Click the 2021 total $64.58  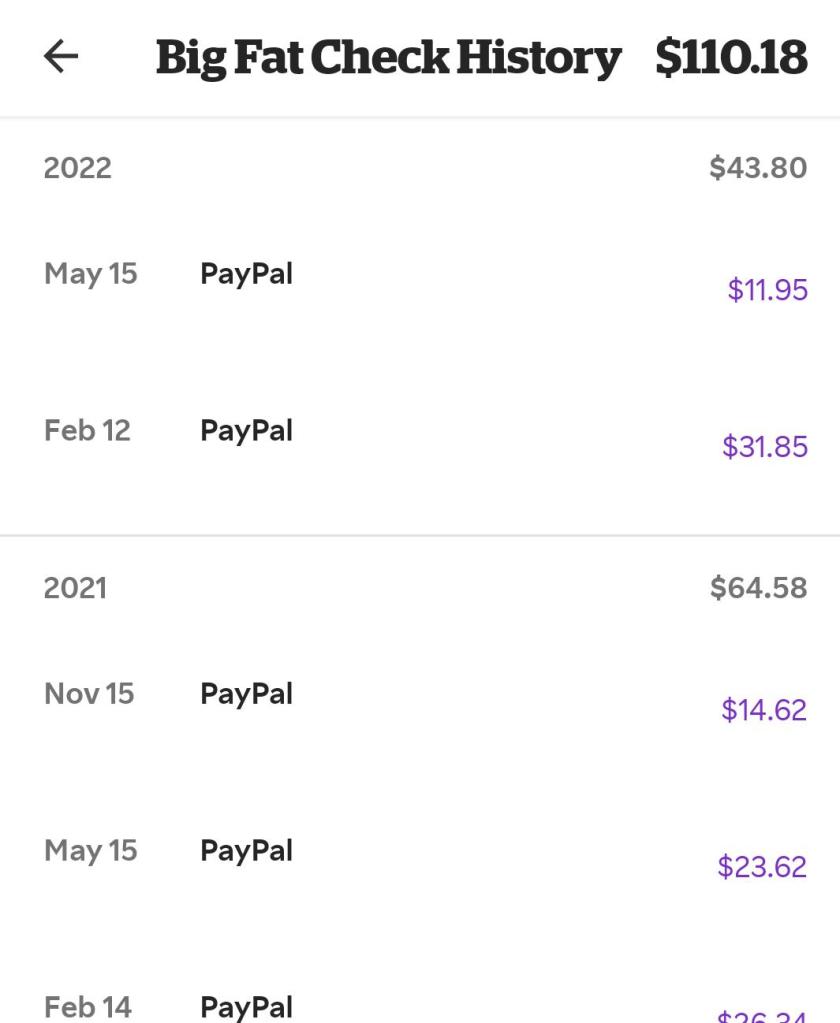click(x=758, y=588)
